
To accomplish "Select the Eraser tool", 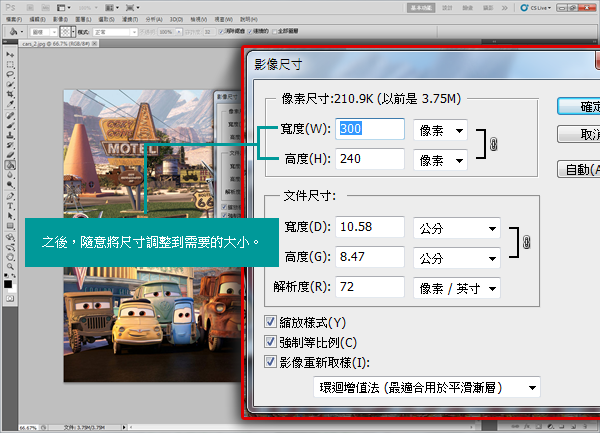I will coord(10,155).
